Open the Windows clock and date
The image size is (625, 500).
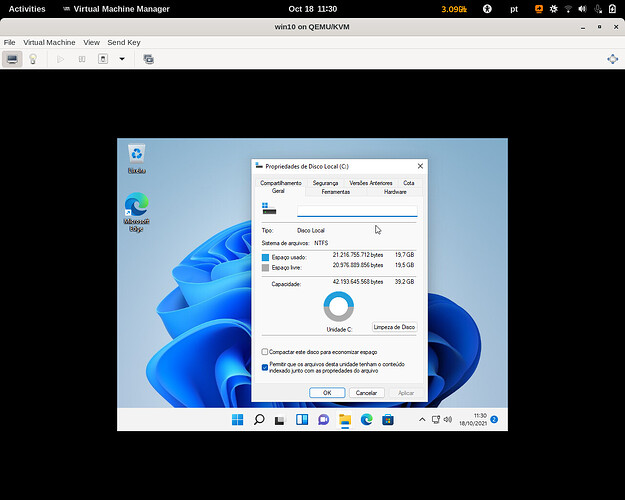pos(473,419)
